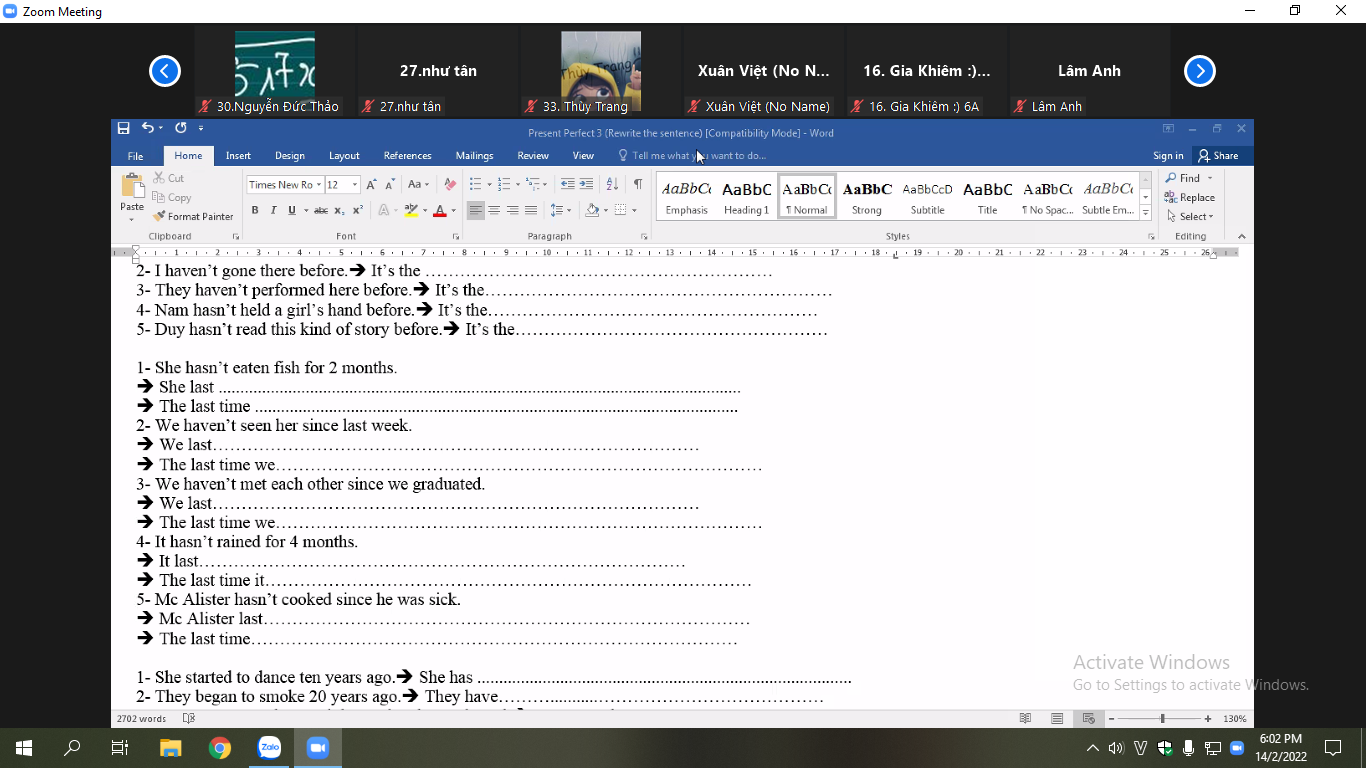Repeat the action with the redo icon

click(181, 128)
